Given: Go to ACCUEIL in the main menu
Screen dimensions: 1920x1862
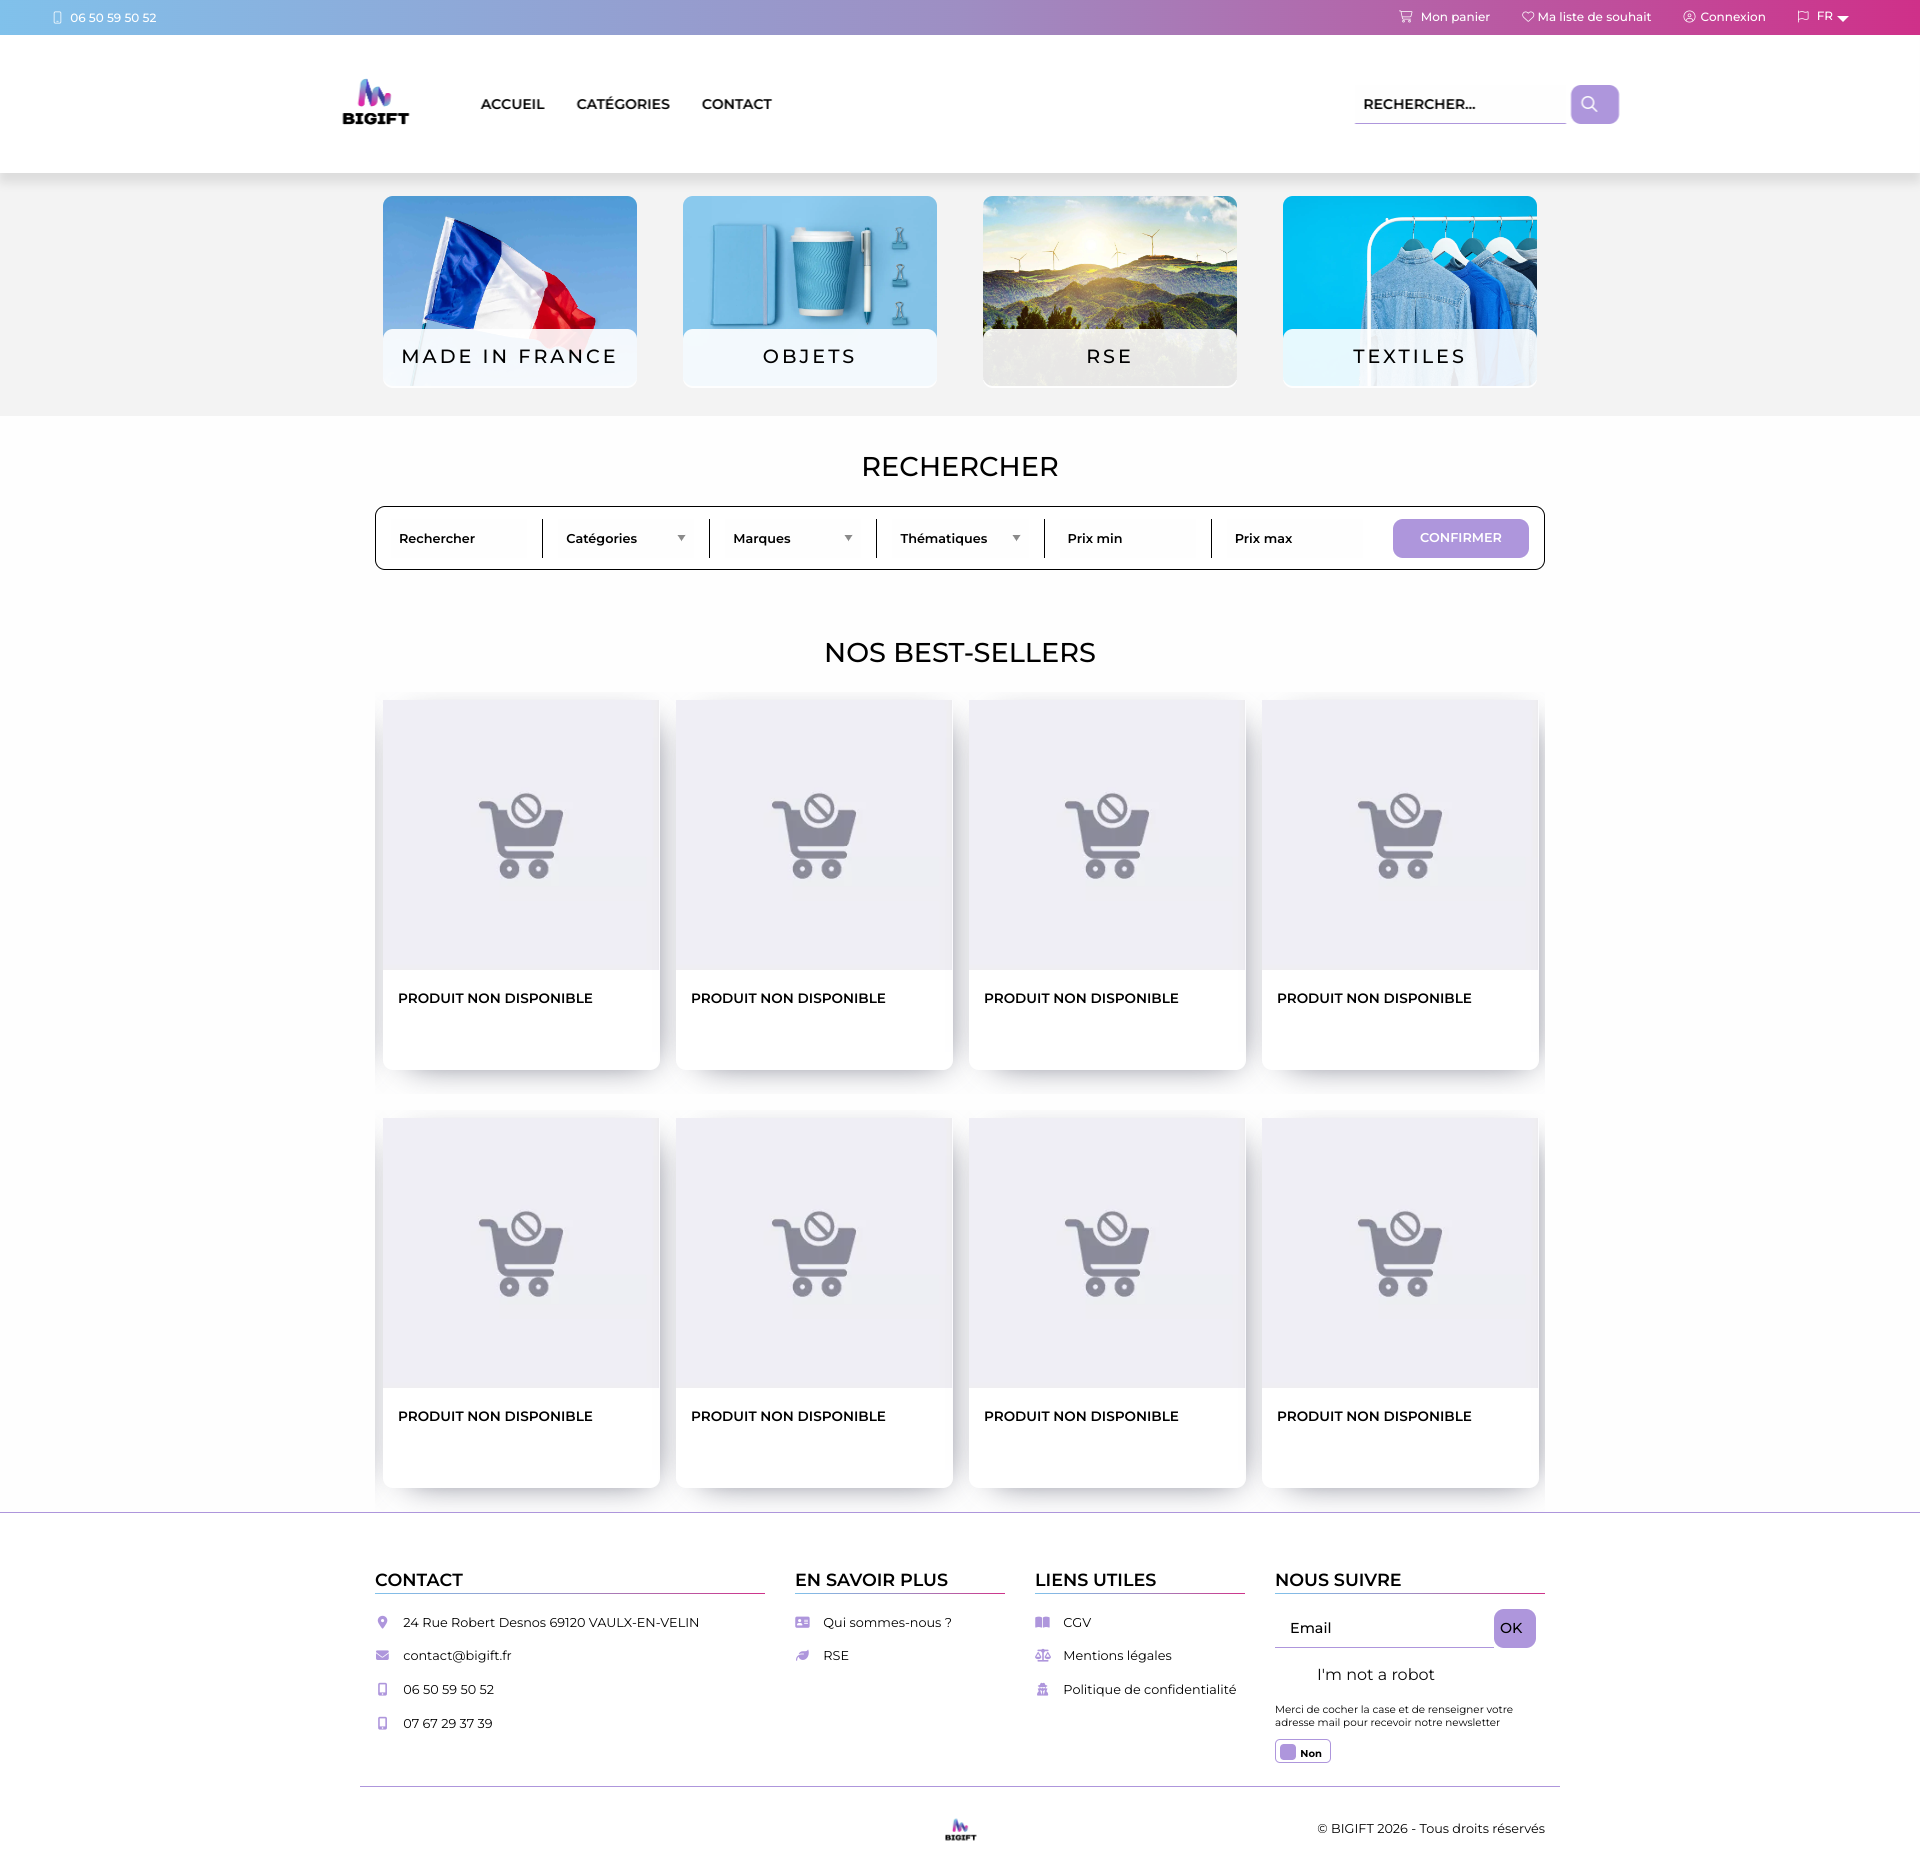Looking at the screenshot, I should point(512,104).
